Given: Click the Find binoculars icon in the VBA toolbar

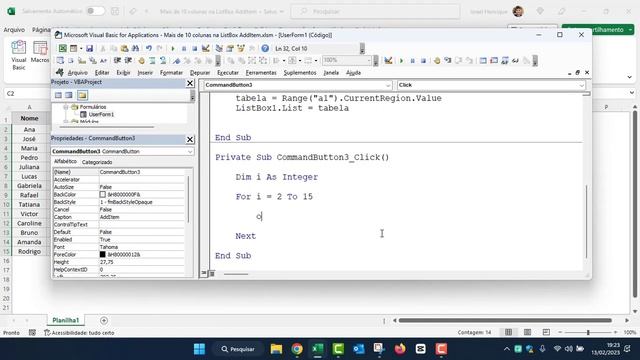Looking at the screenshot, I should pyautogui.click(x=135, y=49).
